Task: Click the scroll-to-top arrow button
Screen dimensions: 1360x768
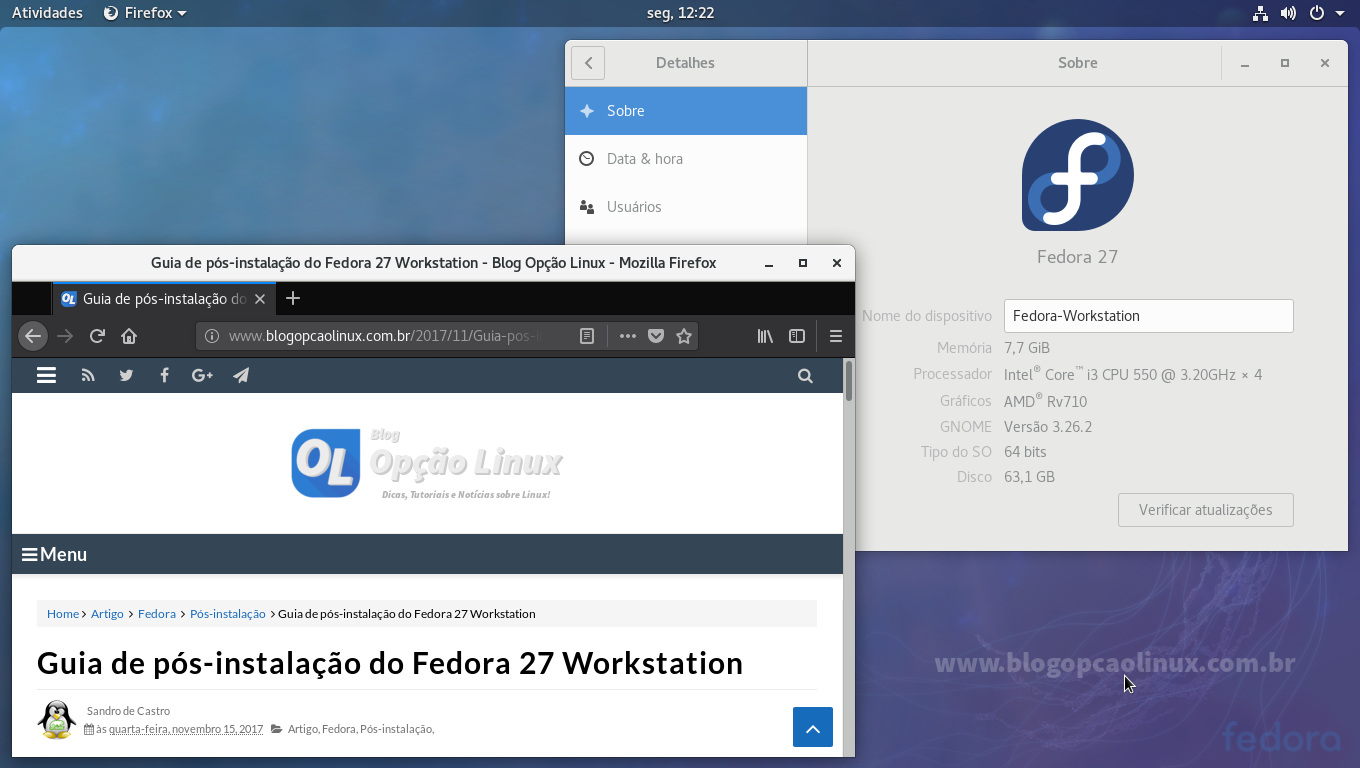Action: tap(813, 727)
